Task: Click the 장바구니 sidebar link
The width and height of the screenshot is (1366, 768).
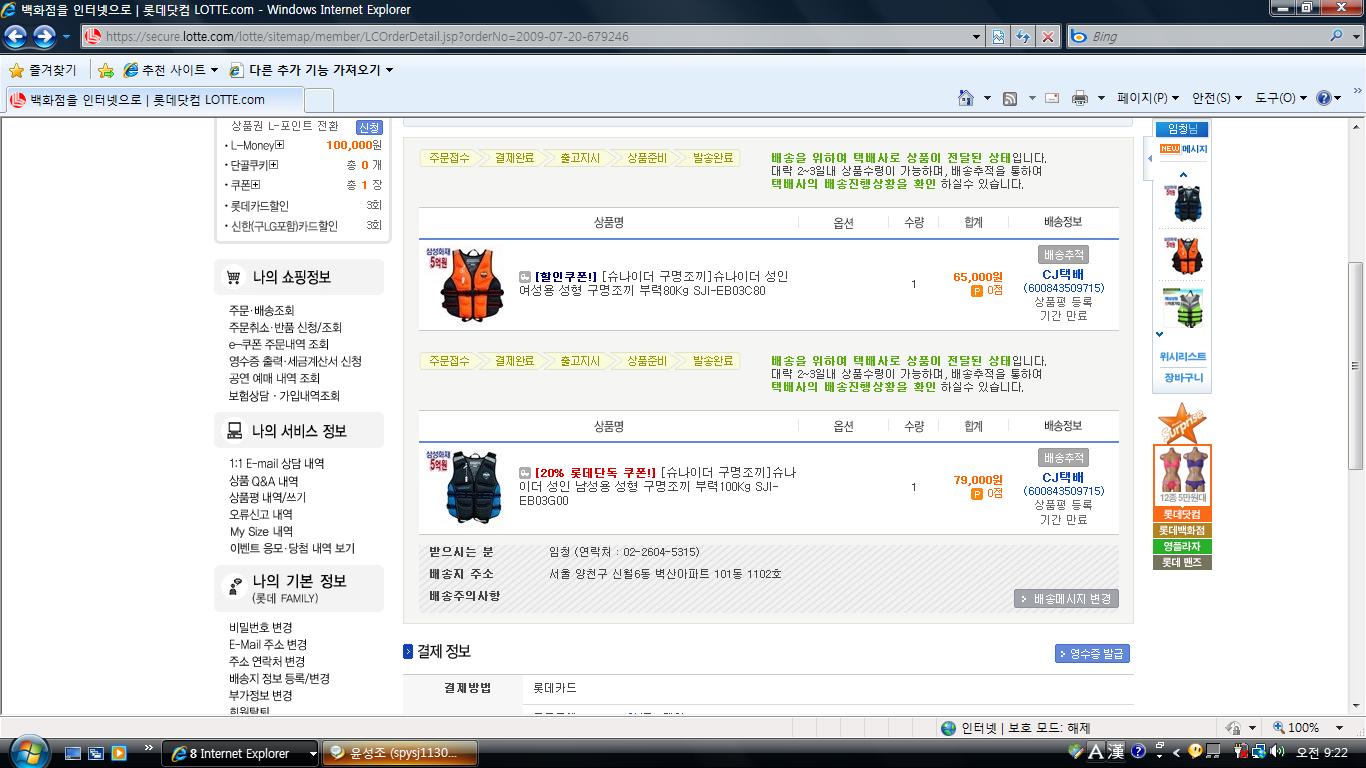Action: click(1184, 378)
